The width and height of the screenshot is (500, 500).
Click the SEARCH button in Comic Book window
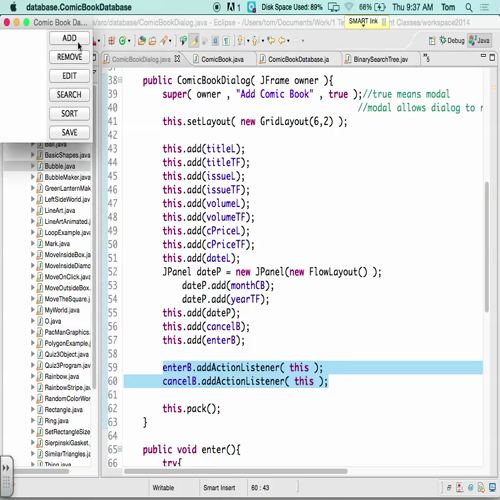tap(69, 95)
